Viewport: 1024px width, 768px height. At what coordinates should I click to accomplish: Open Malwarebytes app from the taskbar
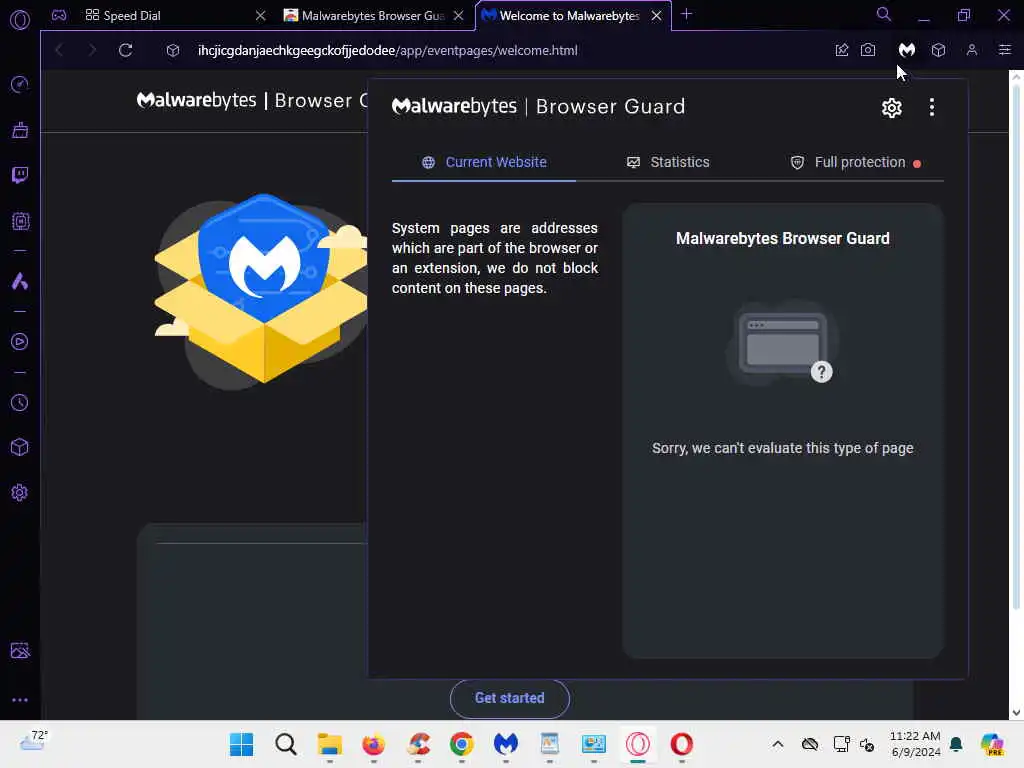click(505, 744)
